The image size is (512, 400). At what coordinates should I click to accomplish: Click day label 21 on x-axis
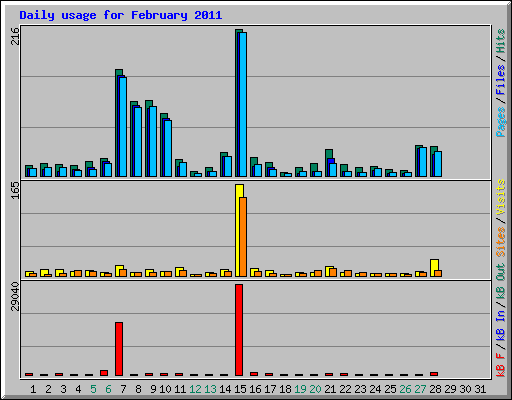coord(330,389)
